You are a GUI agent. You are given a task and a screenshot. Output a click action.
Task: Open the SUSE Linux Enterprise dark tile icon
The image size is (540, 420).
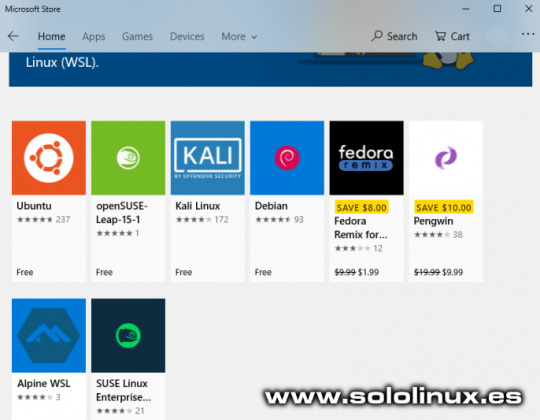(128, 335)
